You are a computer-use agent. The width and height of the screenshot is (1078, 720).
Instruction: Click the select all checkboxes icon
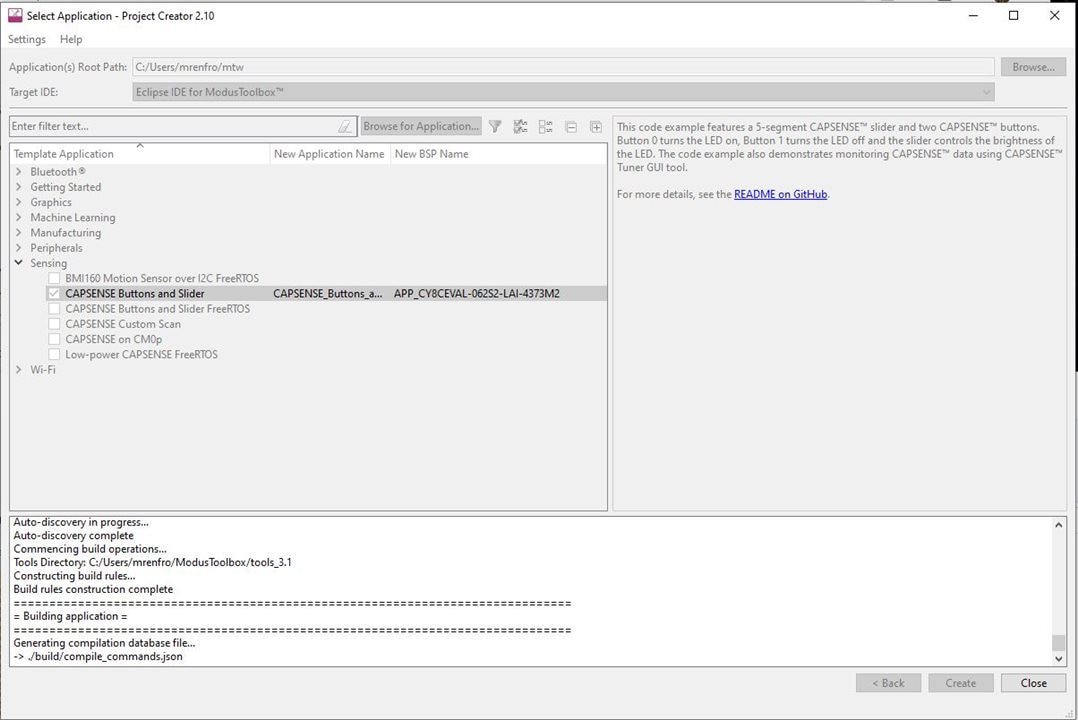point(520,127)
